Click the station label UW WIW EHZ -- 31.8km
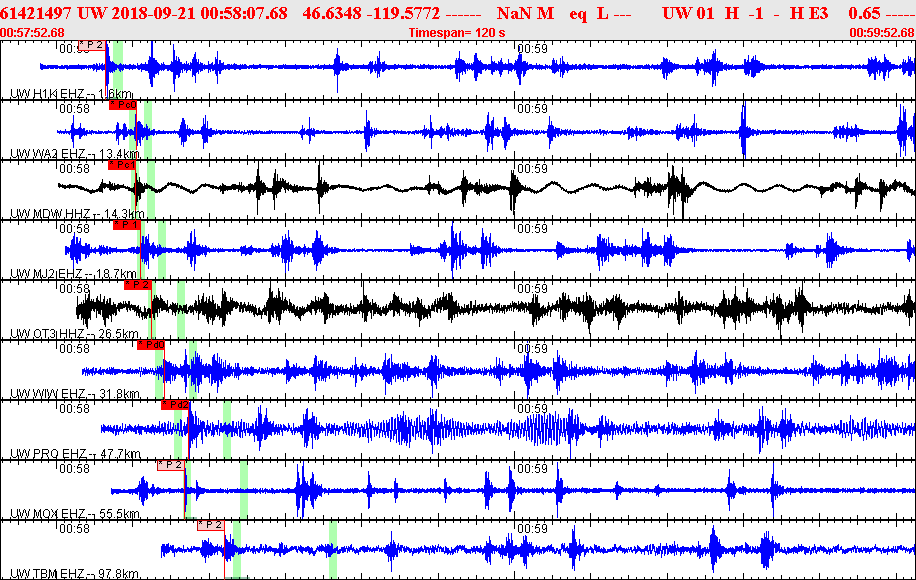916x580 pixels. click(75, 394)
